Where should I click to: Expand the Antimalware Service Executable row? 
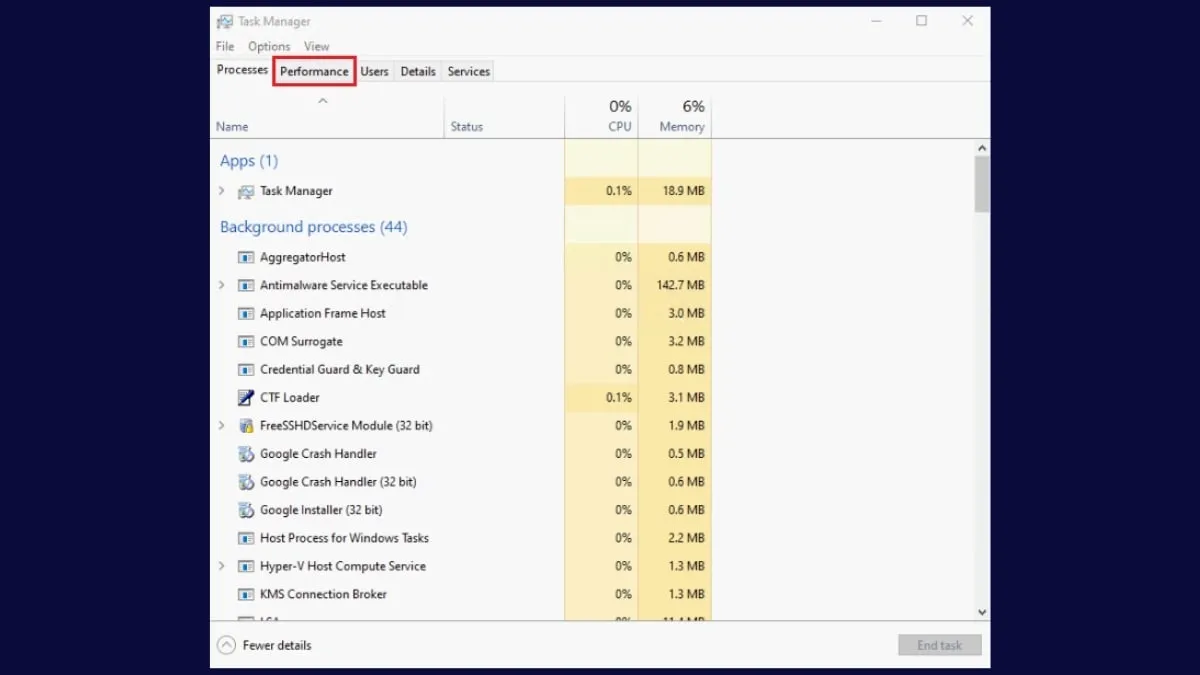(221, 285)
